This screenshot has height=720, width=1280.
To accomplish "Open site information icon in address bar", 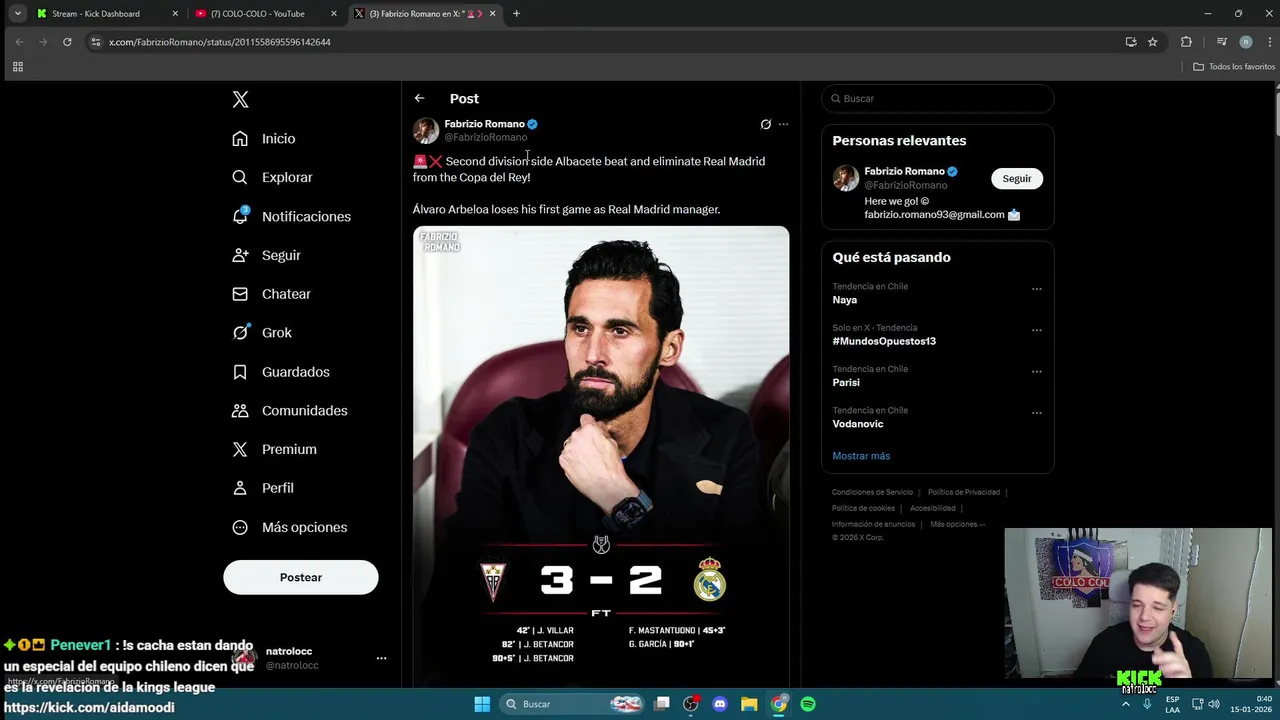I will [x=96, y=42].
